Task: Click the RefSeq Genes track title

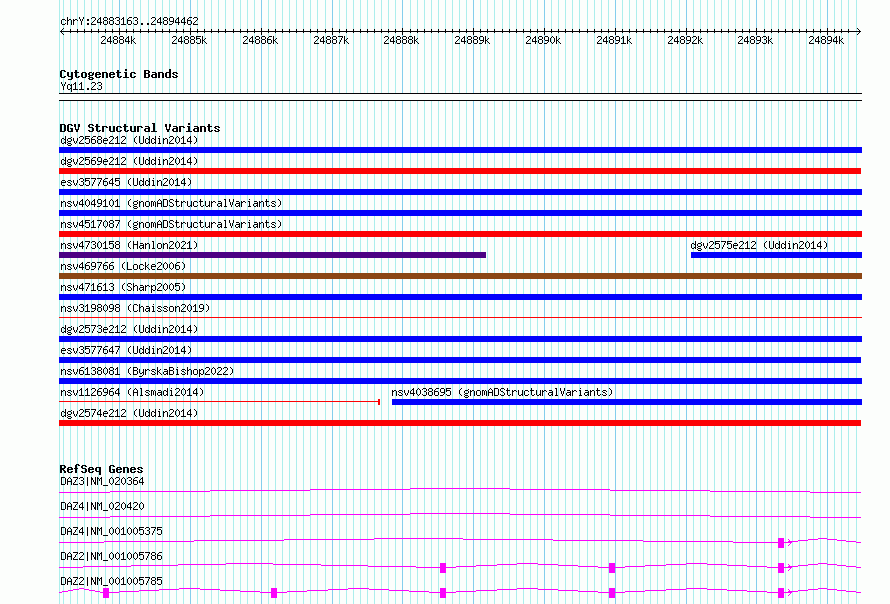Action: (x=101, y=469)
